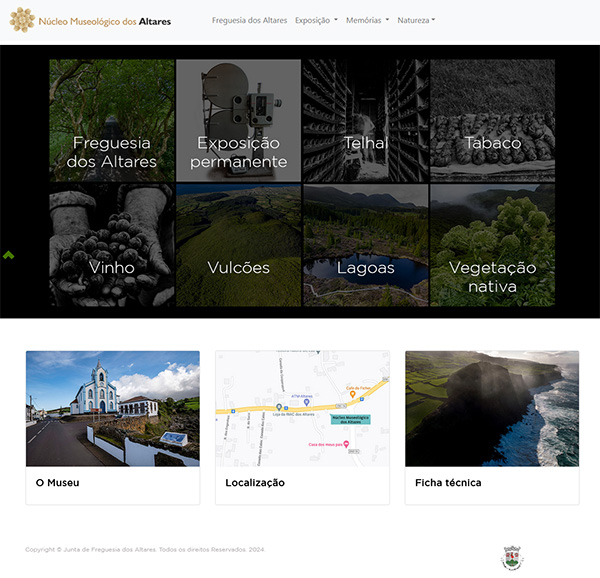600x578 pixels.
Task: Expand the Natureza dropdown menu
Action: coord(416,20)
